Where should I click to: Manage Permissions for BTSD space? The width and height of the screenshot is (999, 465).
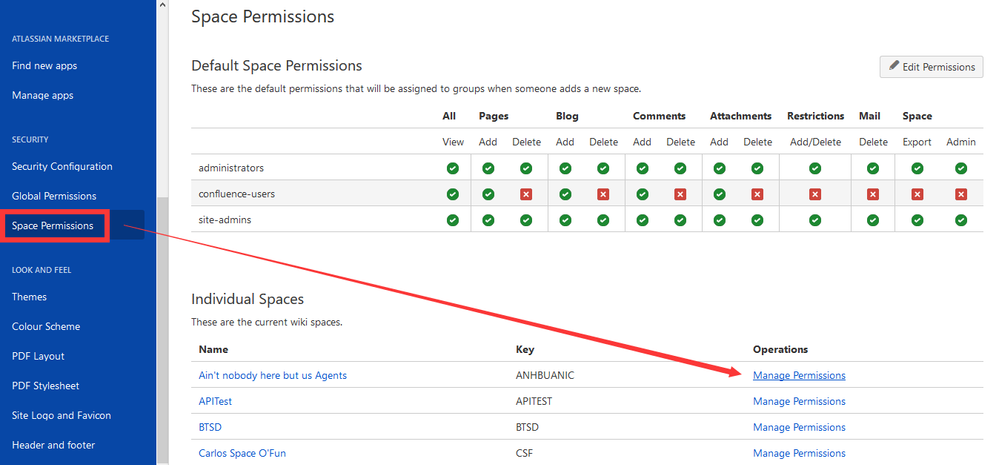click(x=799, y=427)
